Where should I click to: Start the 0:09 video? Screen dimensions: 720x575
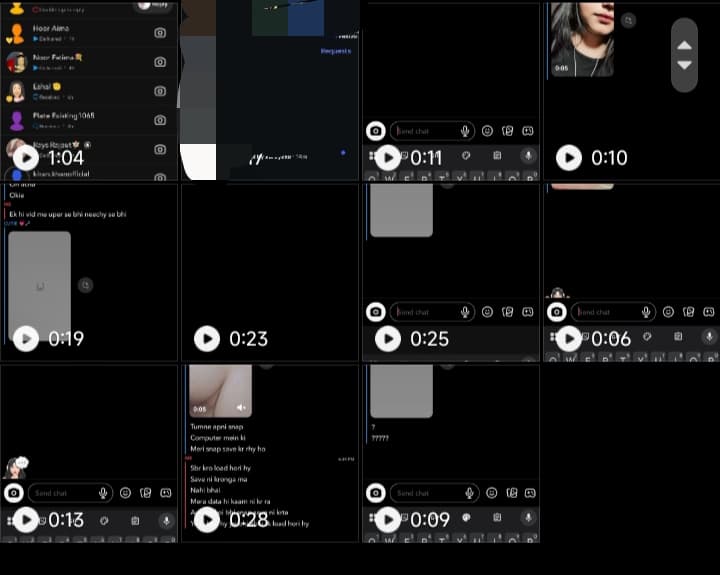coord(388,519)
